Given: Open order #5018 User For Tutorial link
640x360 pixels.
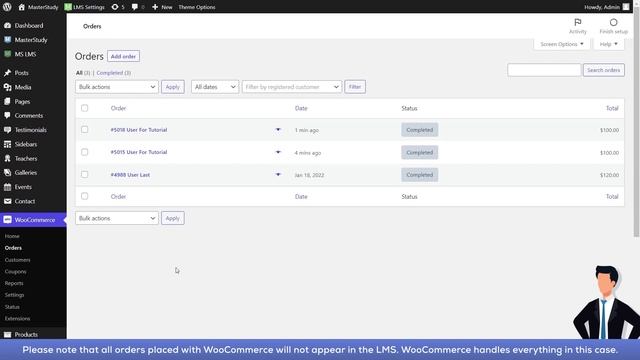Looking at the screenshot, I should click(139, 130).
